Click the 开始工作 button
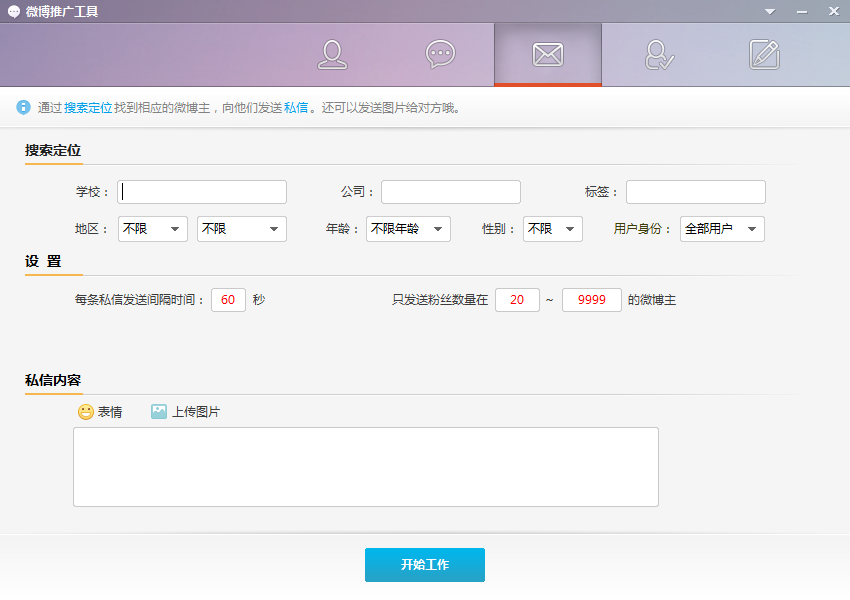This screenshot has height=600, width=850. pyautogui.click(x=425, y=565)
